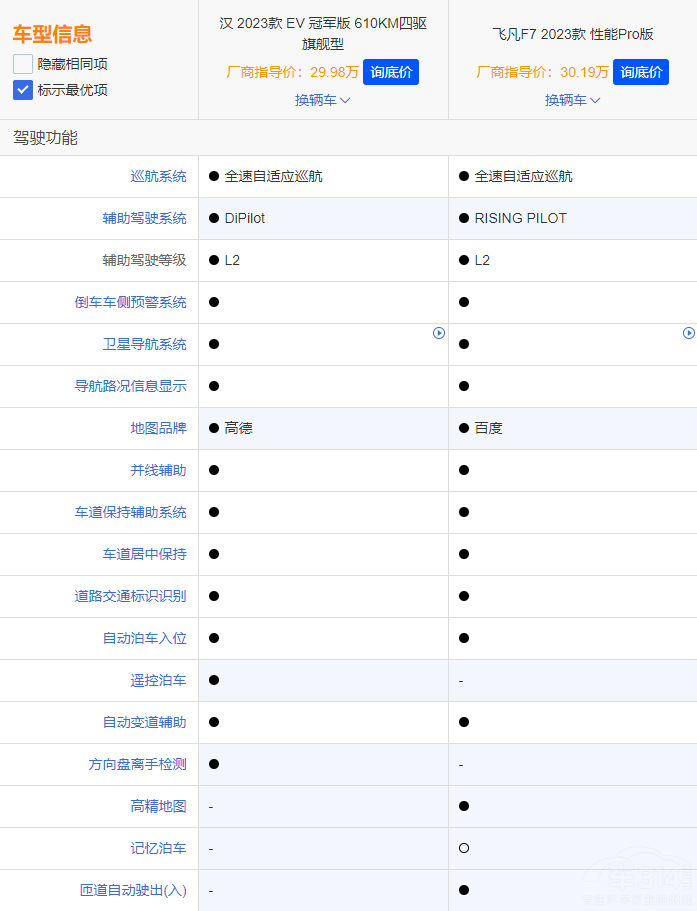The width and height of the screenshot is (697, 911).
Task: Open 换辆车 dropdown under Feifan F7
Action: click(x=572, y=100)
